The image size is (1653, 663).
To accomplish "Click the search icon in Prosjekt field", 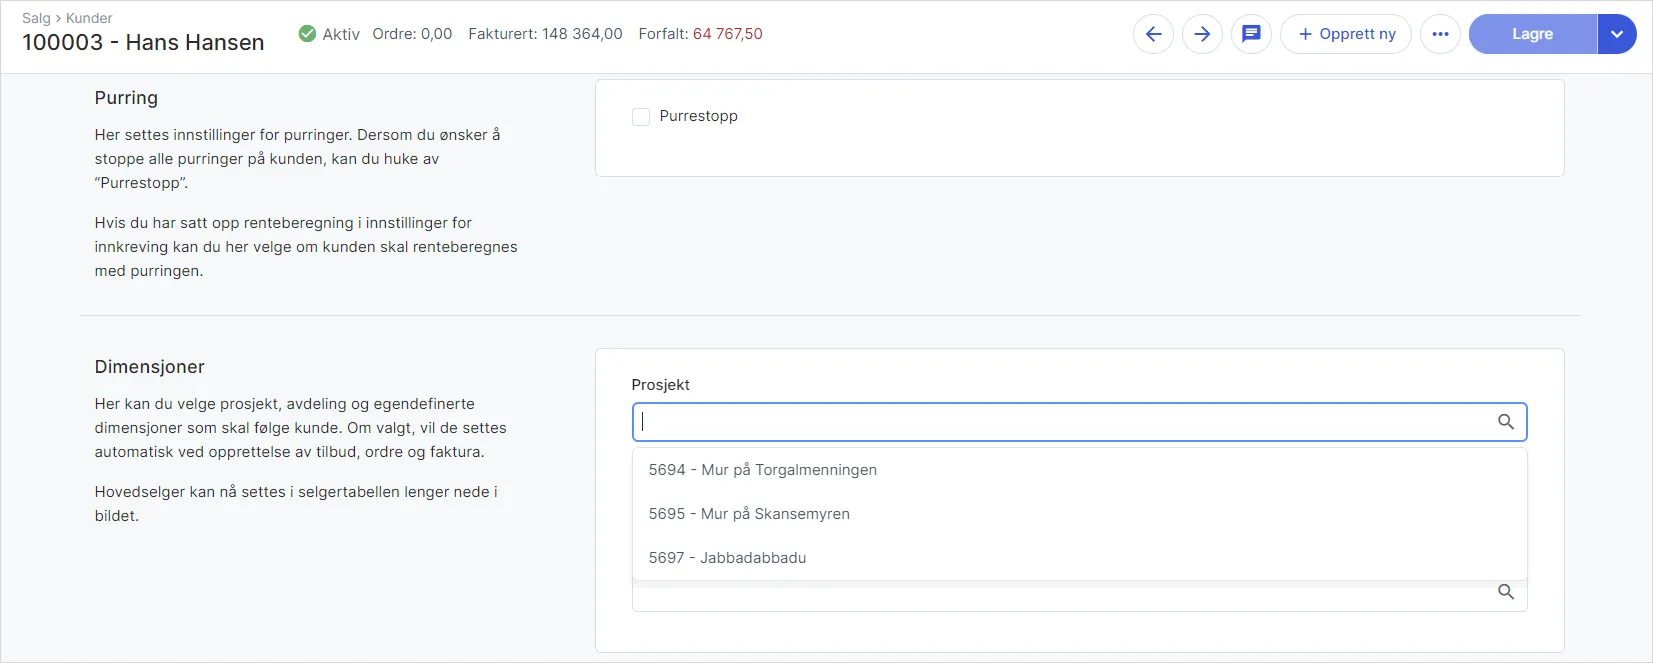I will (1505, 422).
